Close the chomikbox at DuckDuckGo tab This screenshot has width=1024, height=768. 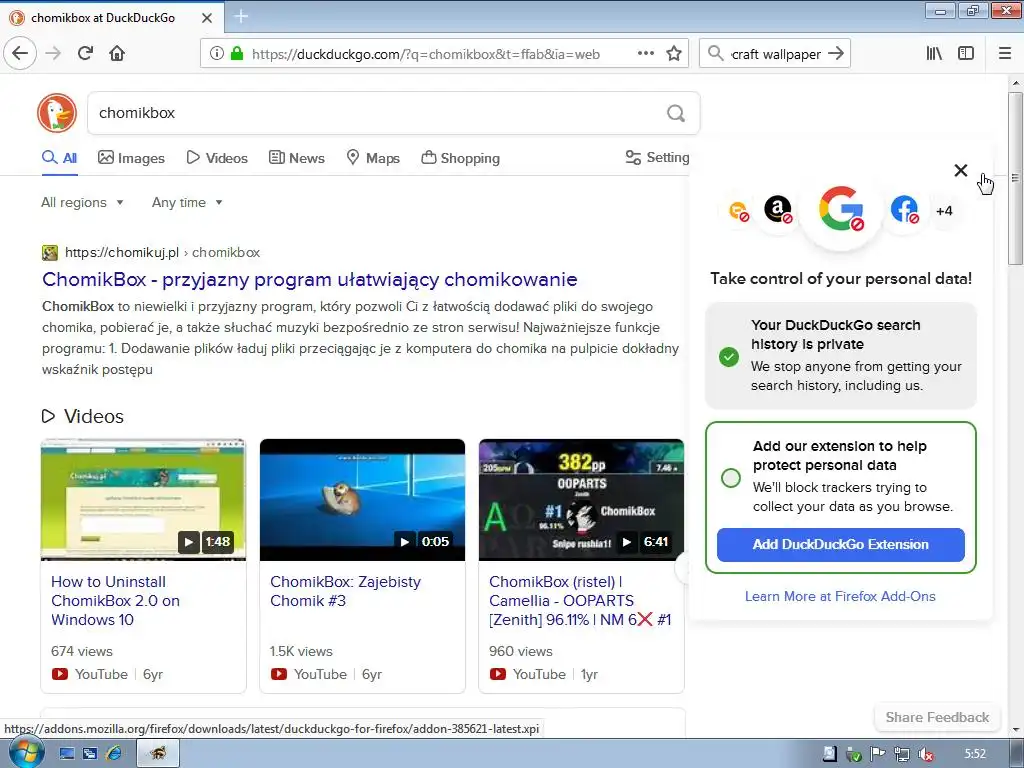(x=207, y=18)
